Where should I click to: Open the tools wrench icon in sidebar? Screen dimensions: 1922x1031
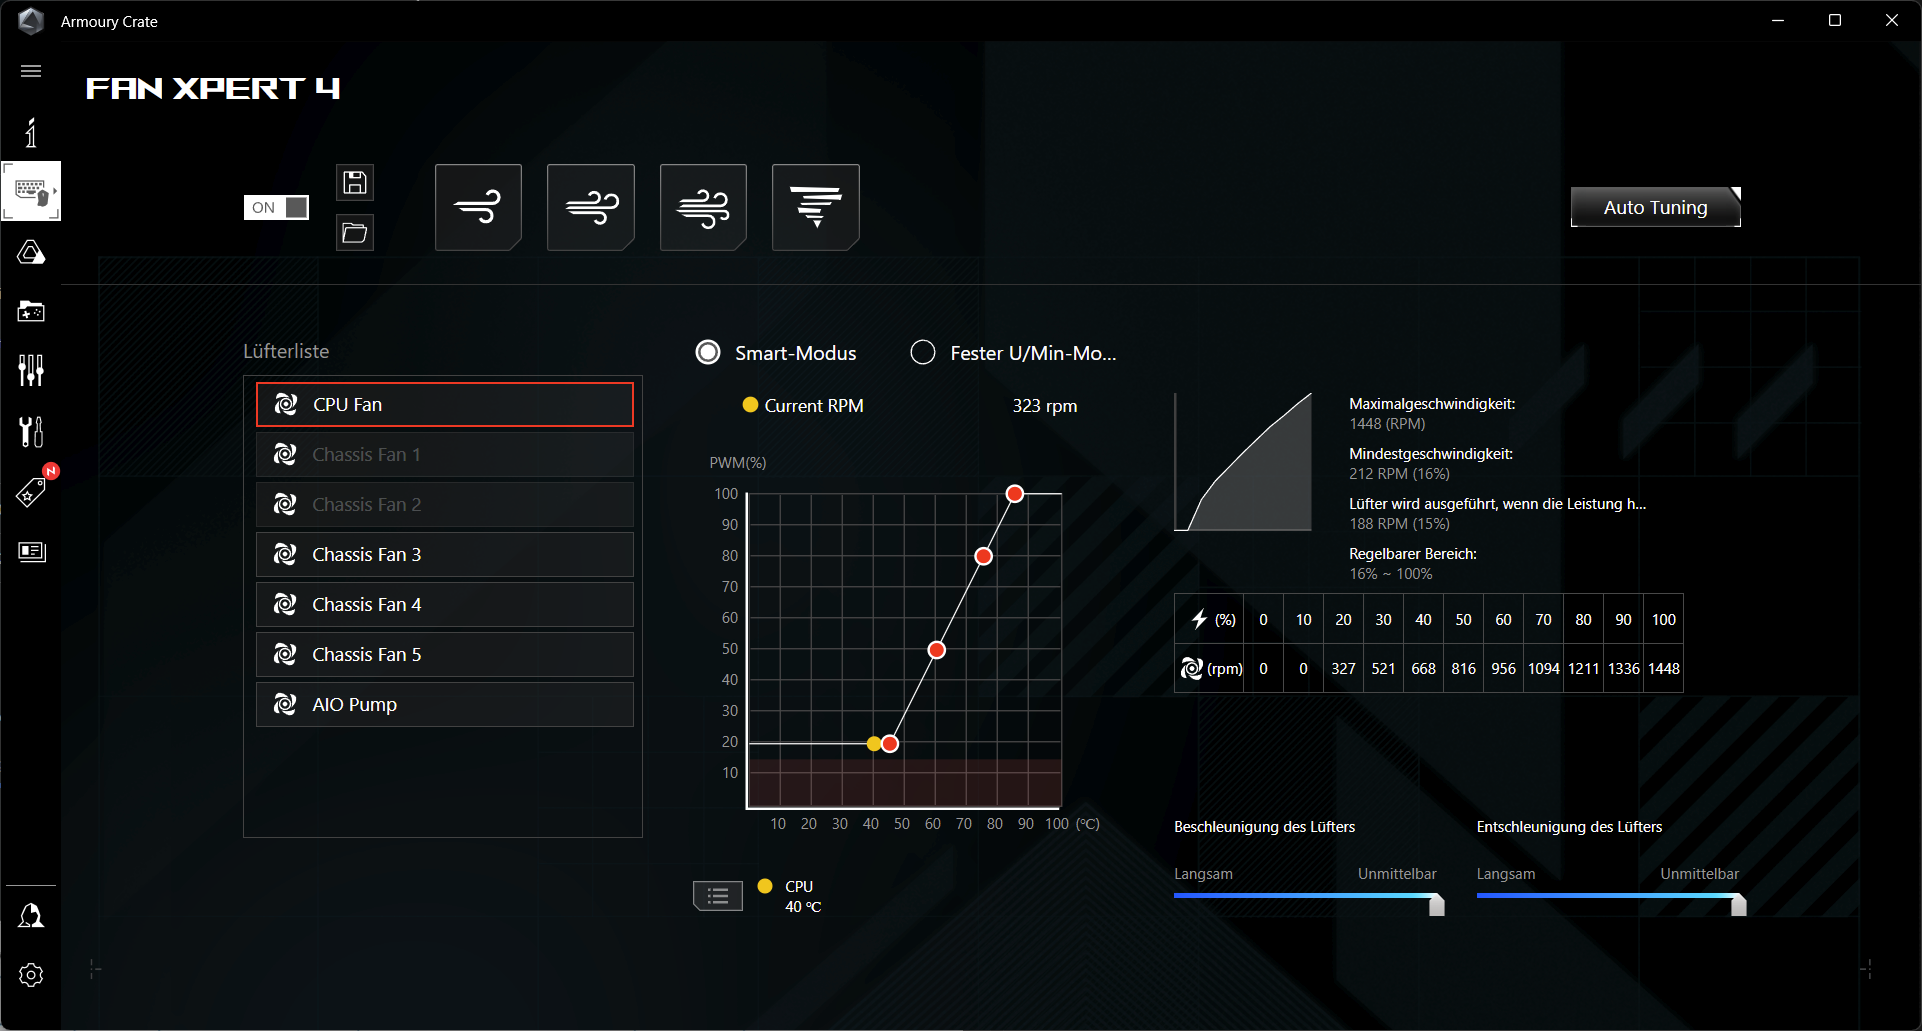point(31,432)
